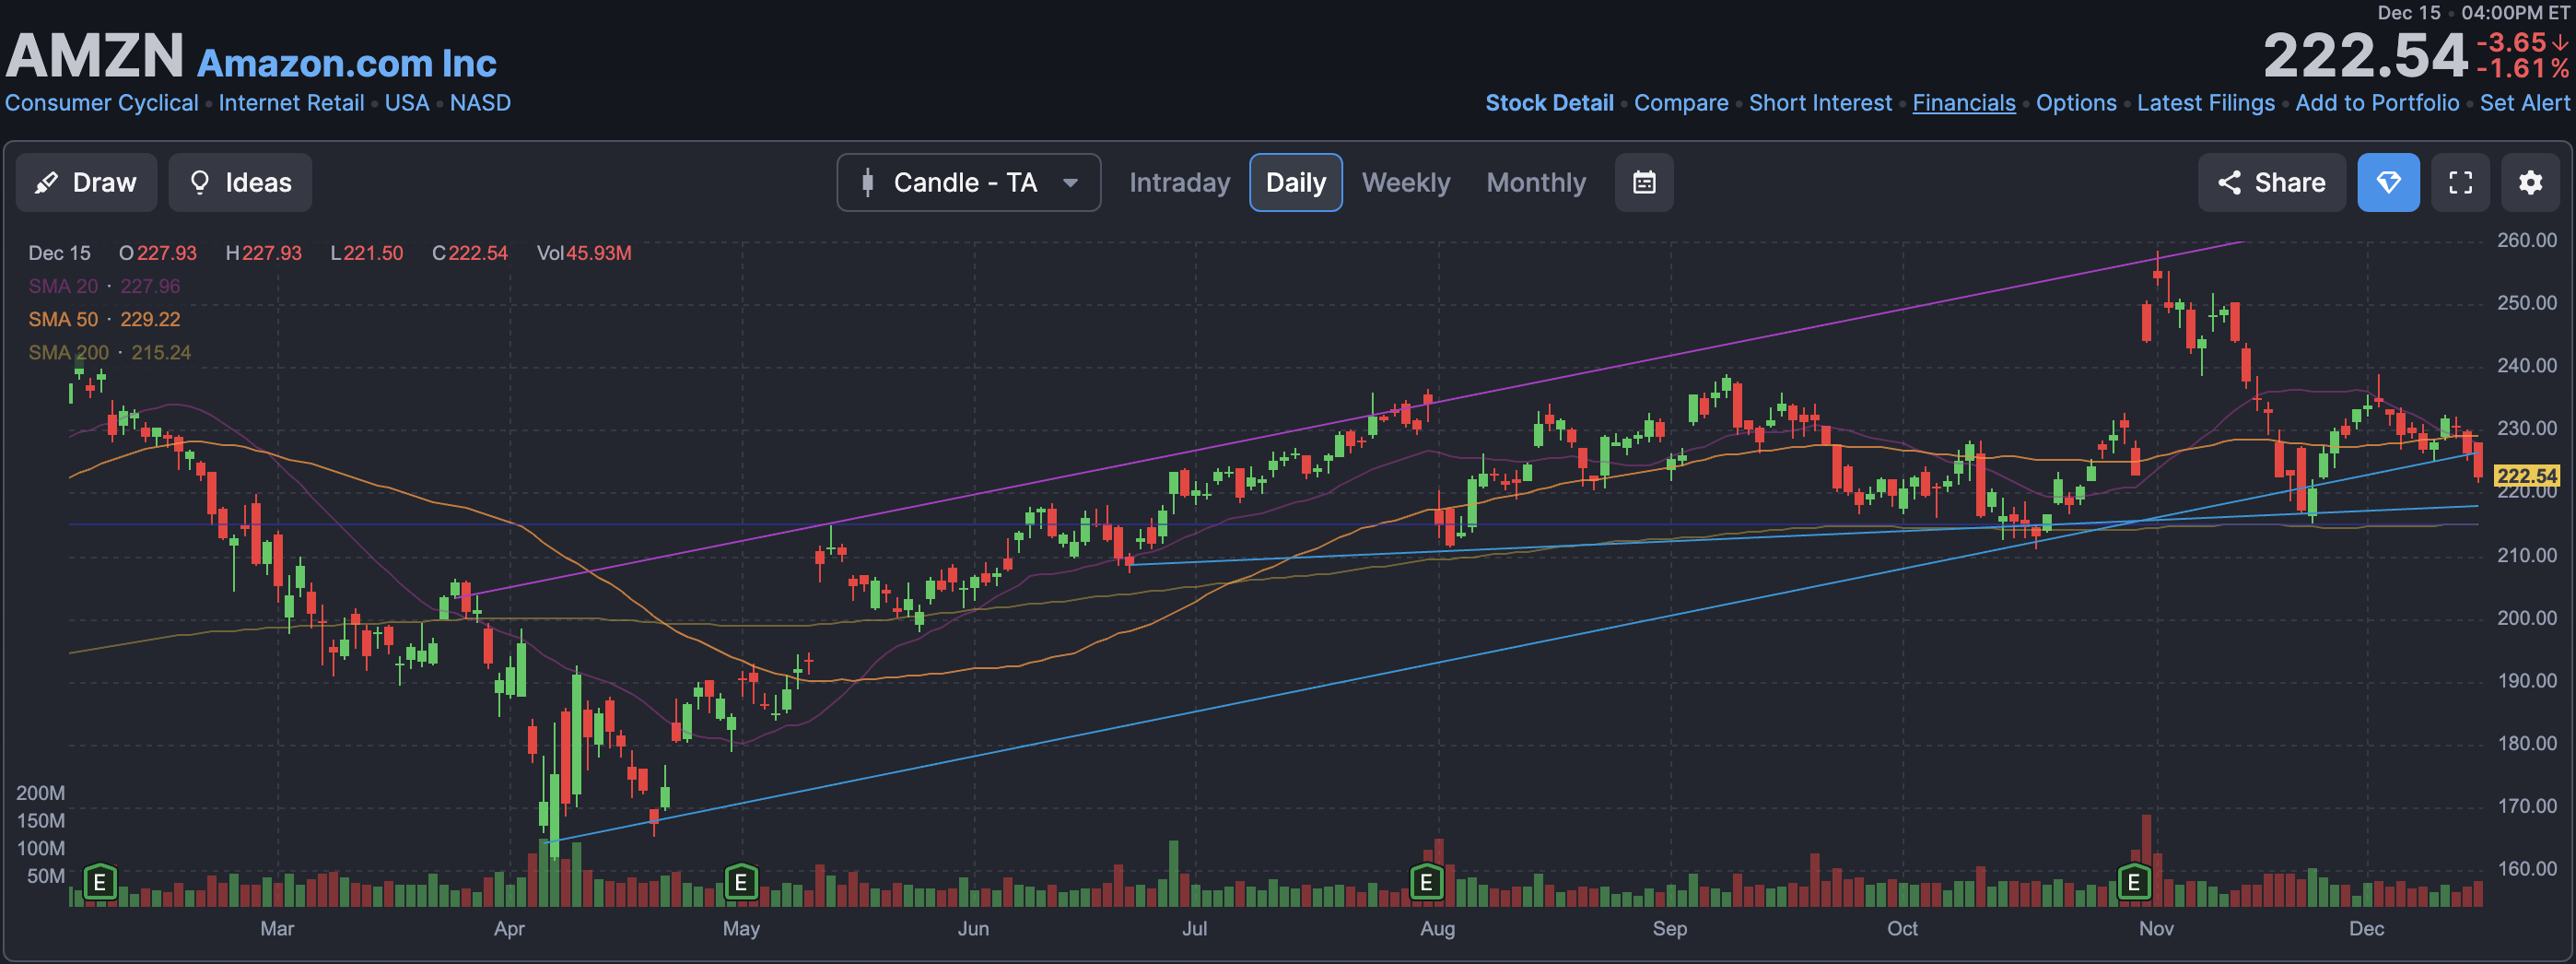Open the Short Interest link
The image size is (2576, 964).
click(x=1820, y=103)
